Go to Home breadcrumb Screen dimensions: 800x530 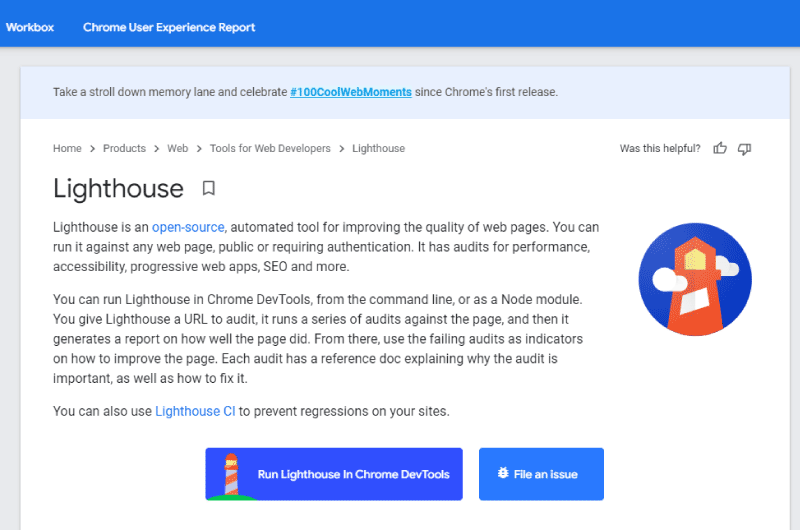coord(67,148)
